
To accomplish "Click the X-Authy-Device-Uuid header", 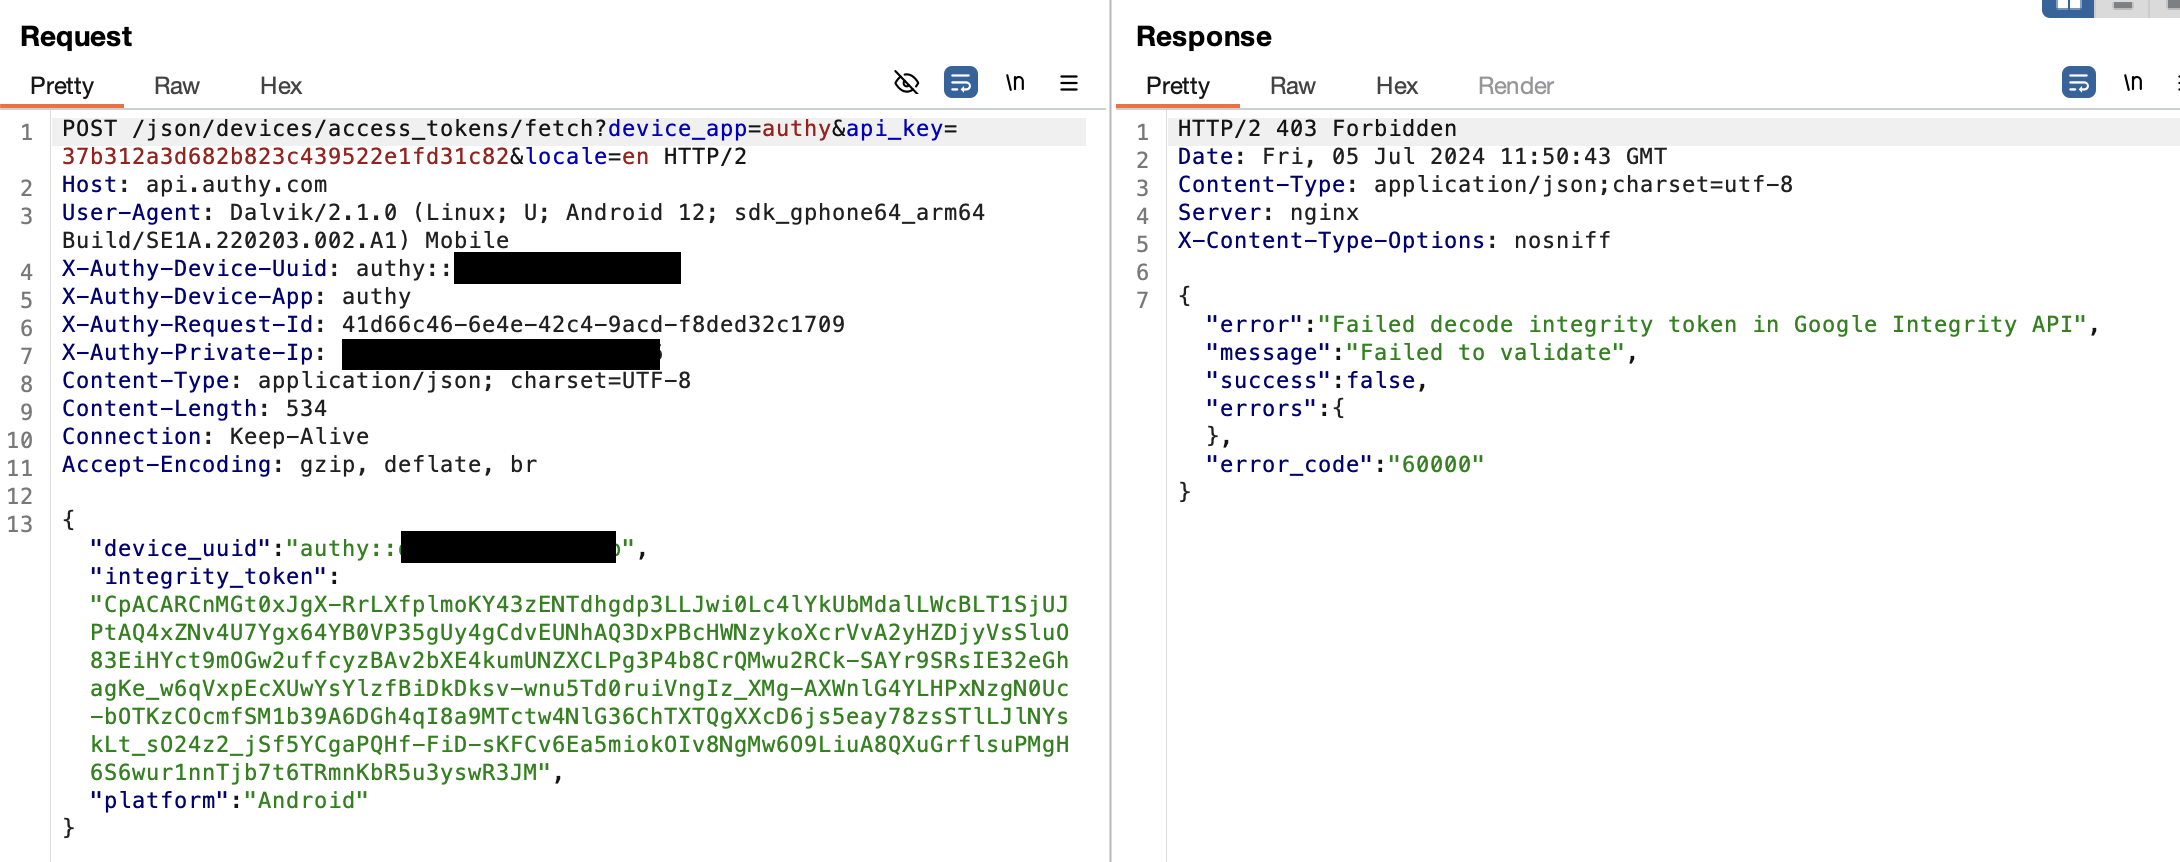I will [371, 269].
